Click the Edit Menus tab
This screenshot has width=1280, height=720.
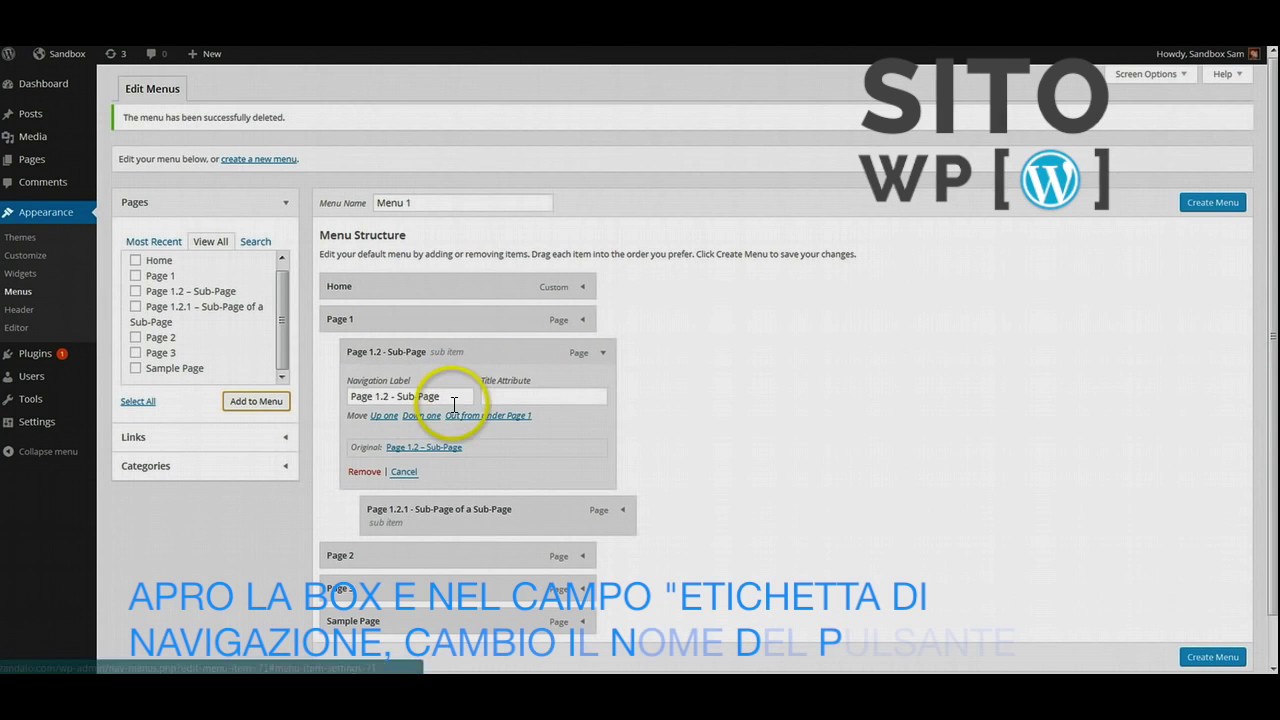coord(152,89)
